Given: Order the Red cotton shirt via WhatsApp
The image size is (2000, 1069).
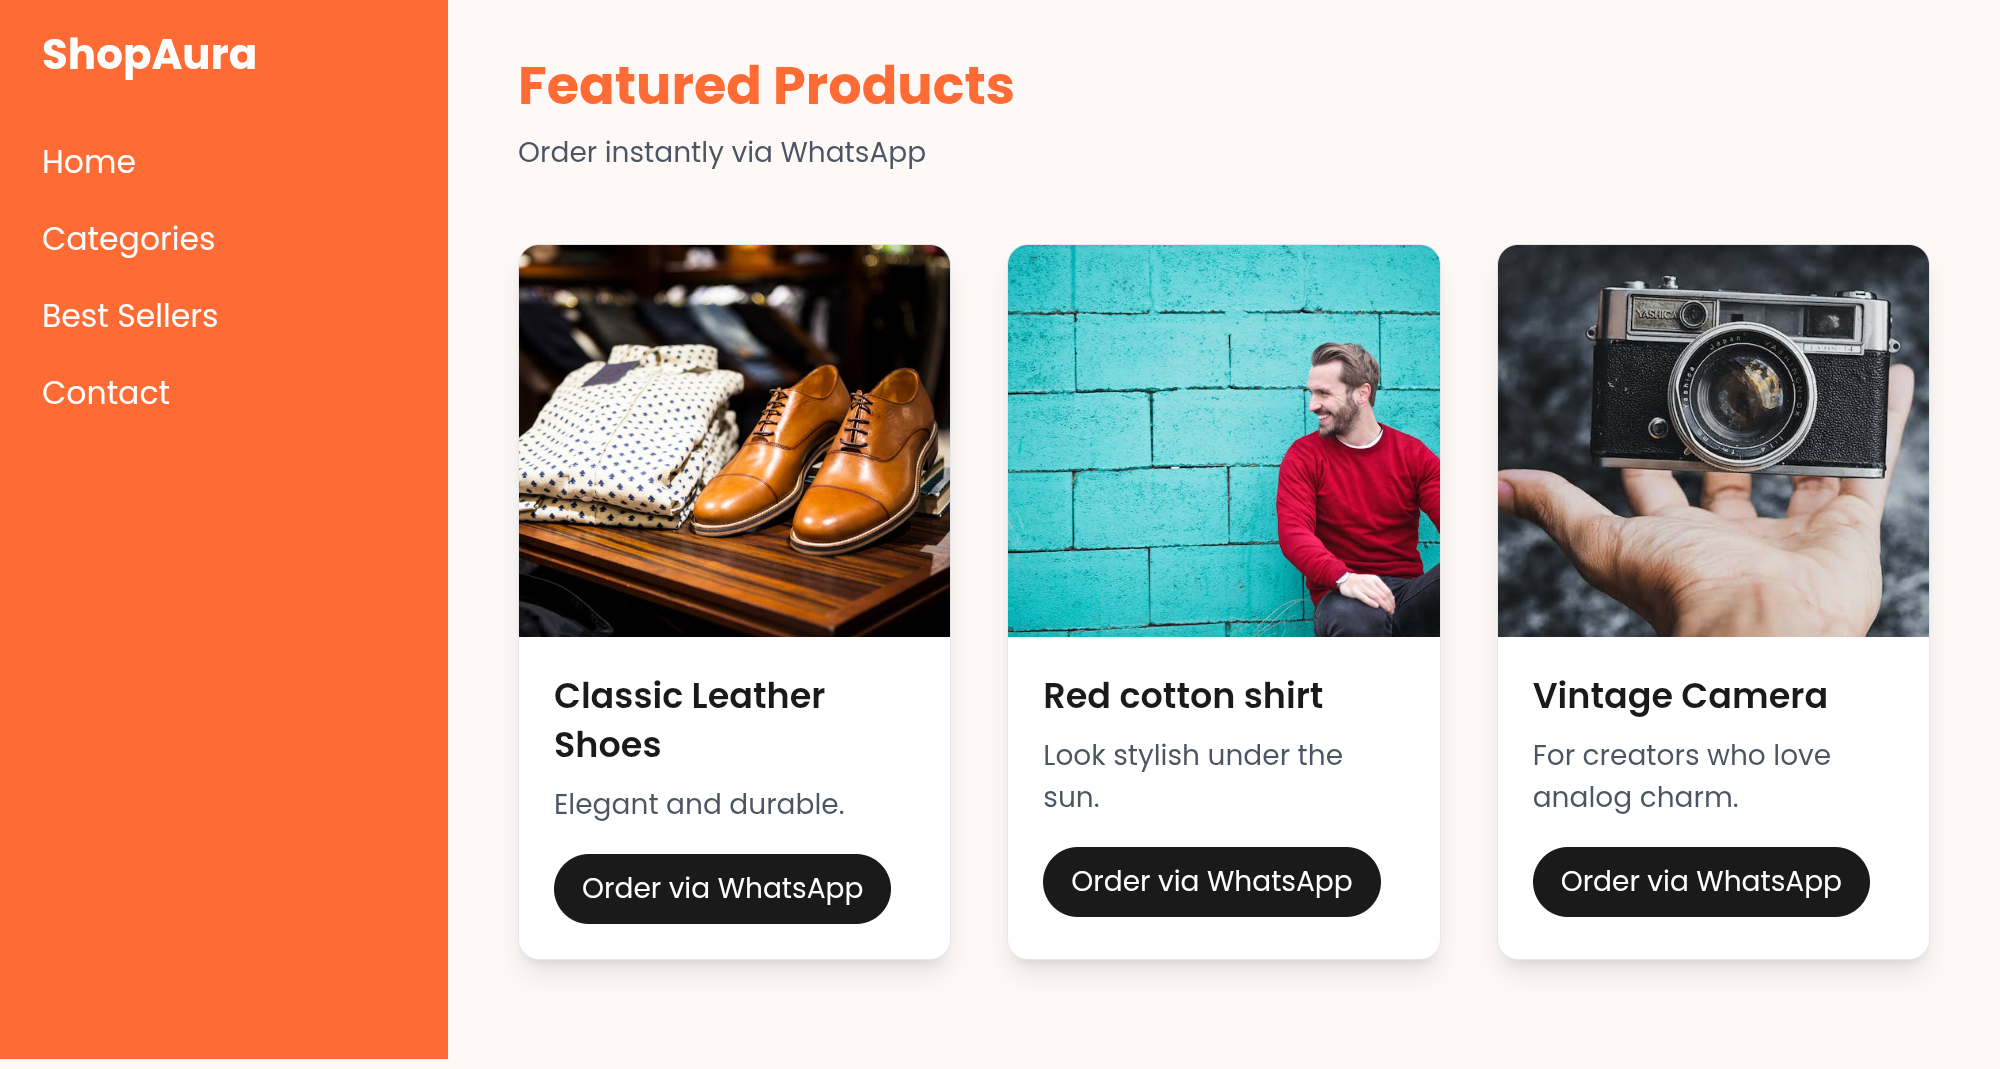Looking at the screenshot, I should point(1211,882).
